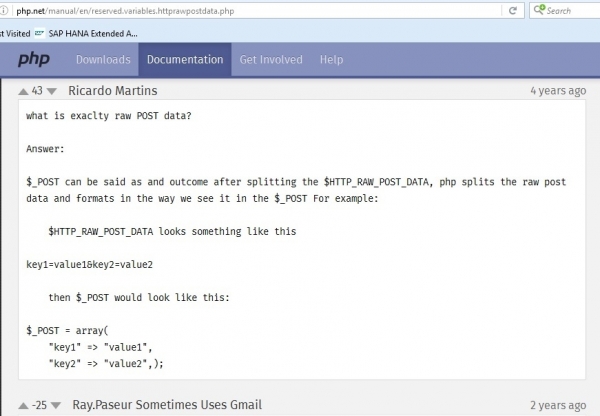Image resolution: width=600 pixels, height=416 pixels.
Task: Reload the page with the refresh icon
Action: coord(513,10)
